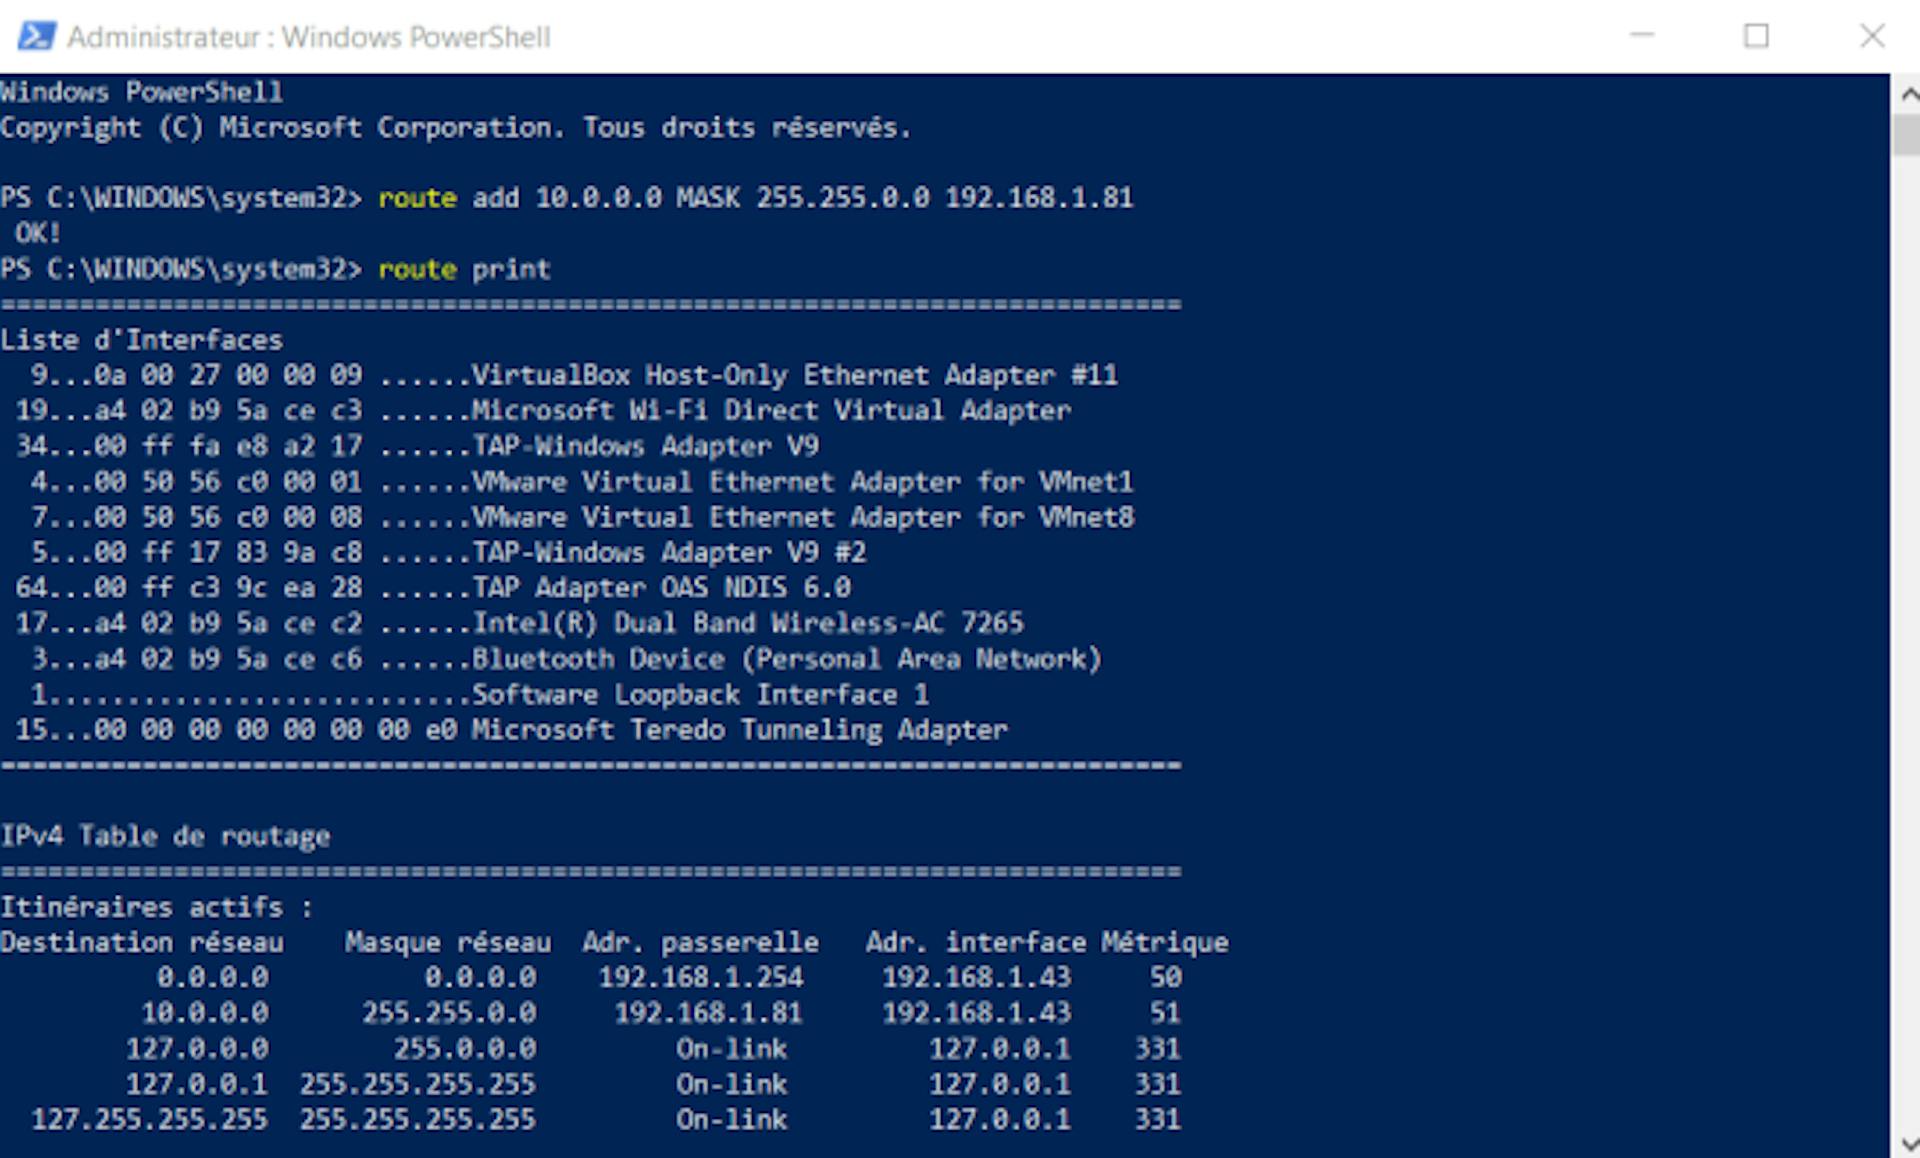Viewport: 1920px width, 1158px height.
Task: Click the scrollbar down arrow
Action: tap(1908, 1142)
